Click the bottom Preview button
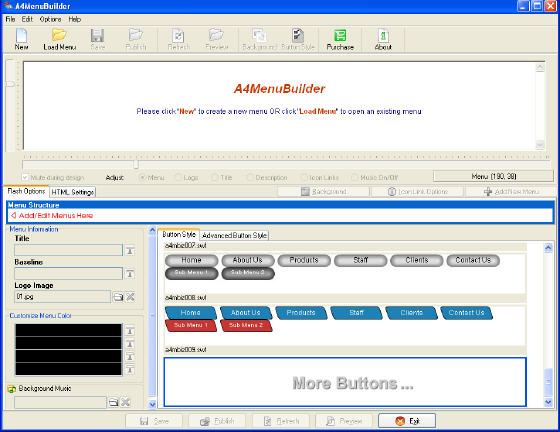The height and width of the screenshot is (432, 560). (x=344, y=421)
